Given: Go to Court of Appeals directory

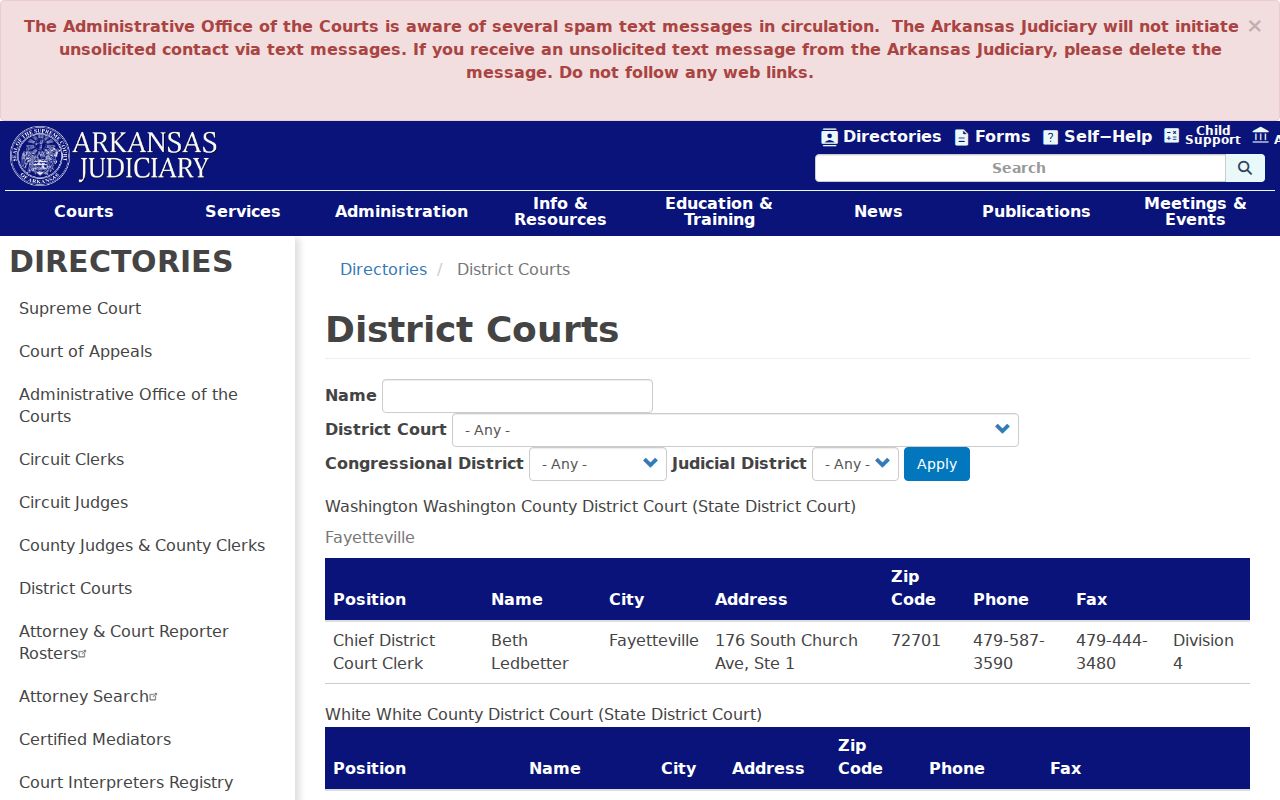Looking at the screenshot, I should (x=85, y=351).
